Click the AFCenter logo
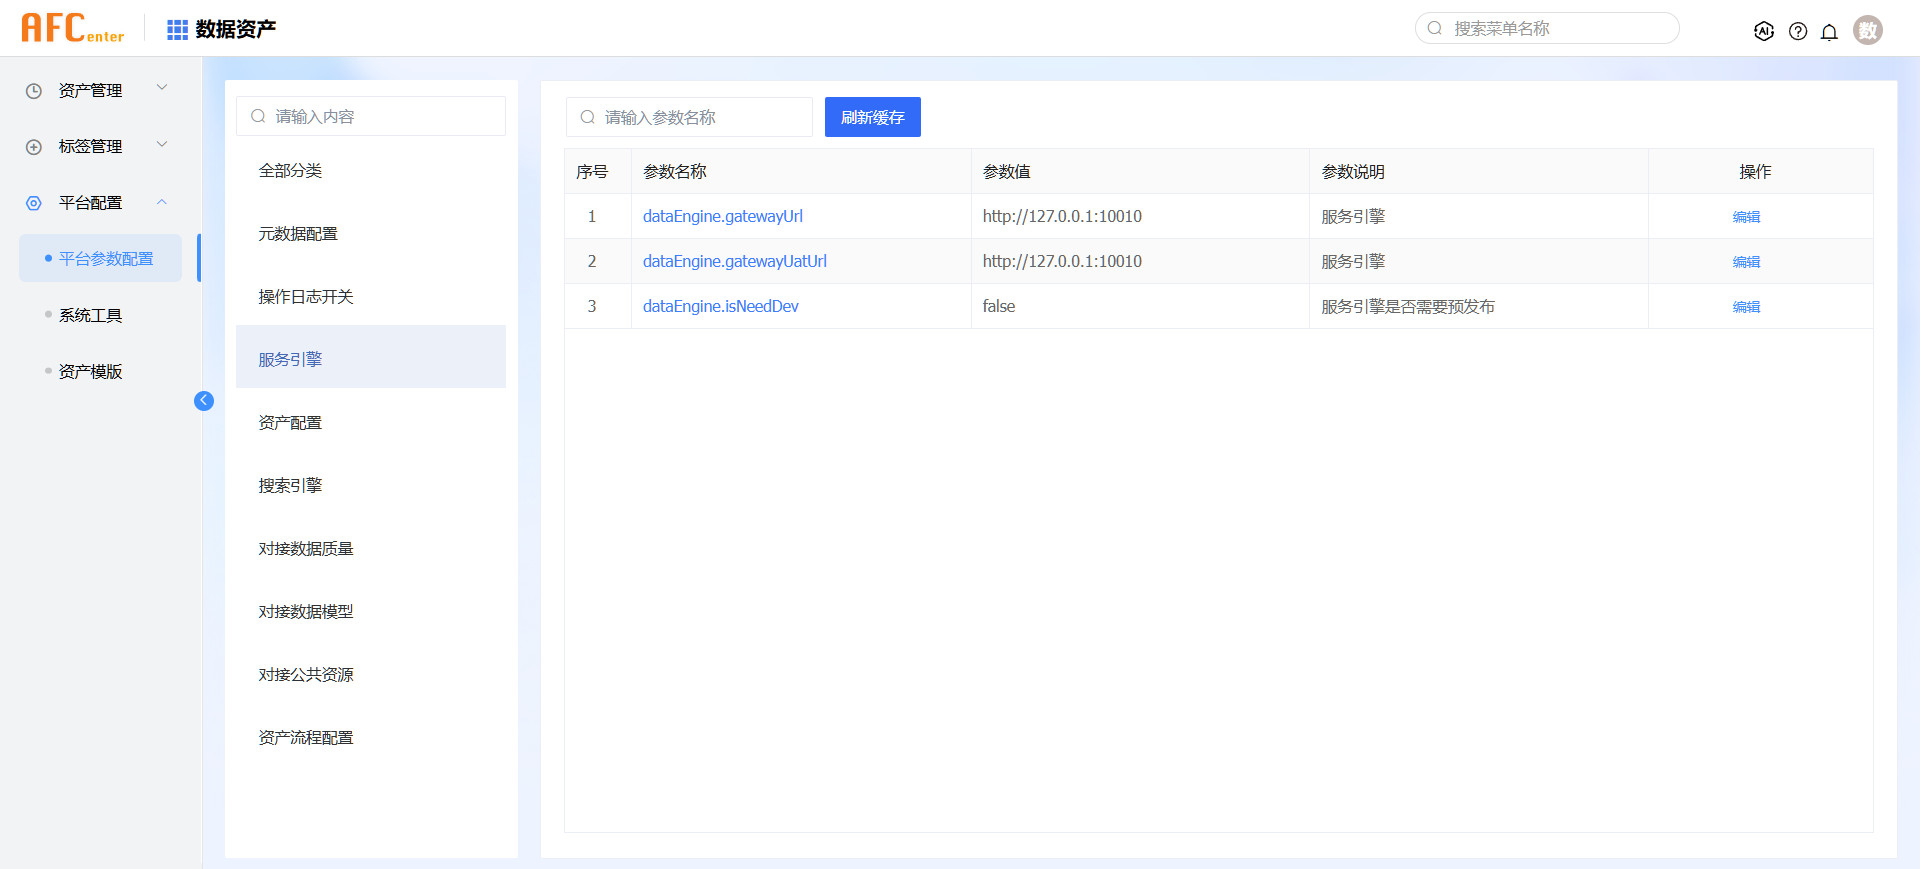This screenshot has width=1920, height=869. tap(72, 28)
